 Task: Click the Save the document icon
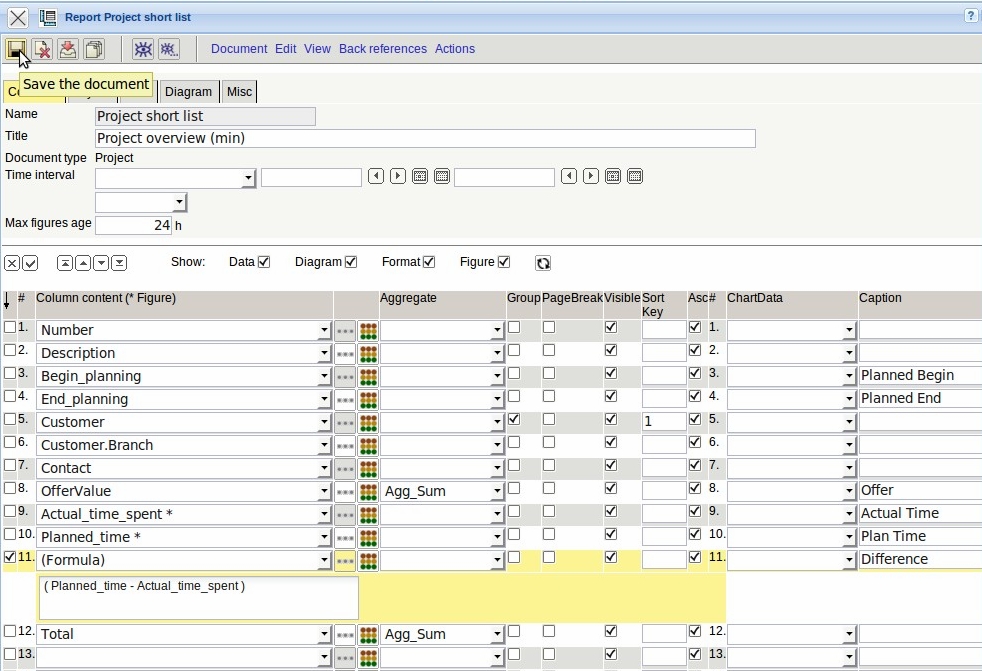[x=16, y=49]
